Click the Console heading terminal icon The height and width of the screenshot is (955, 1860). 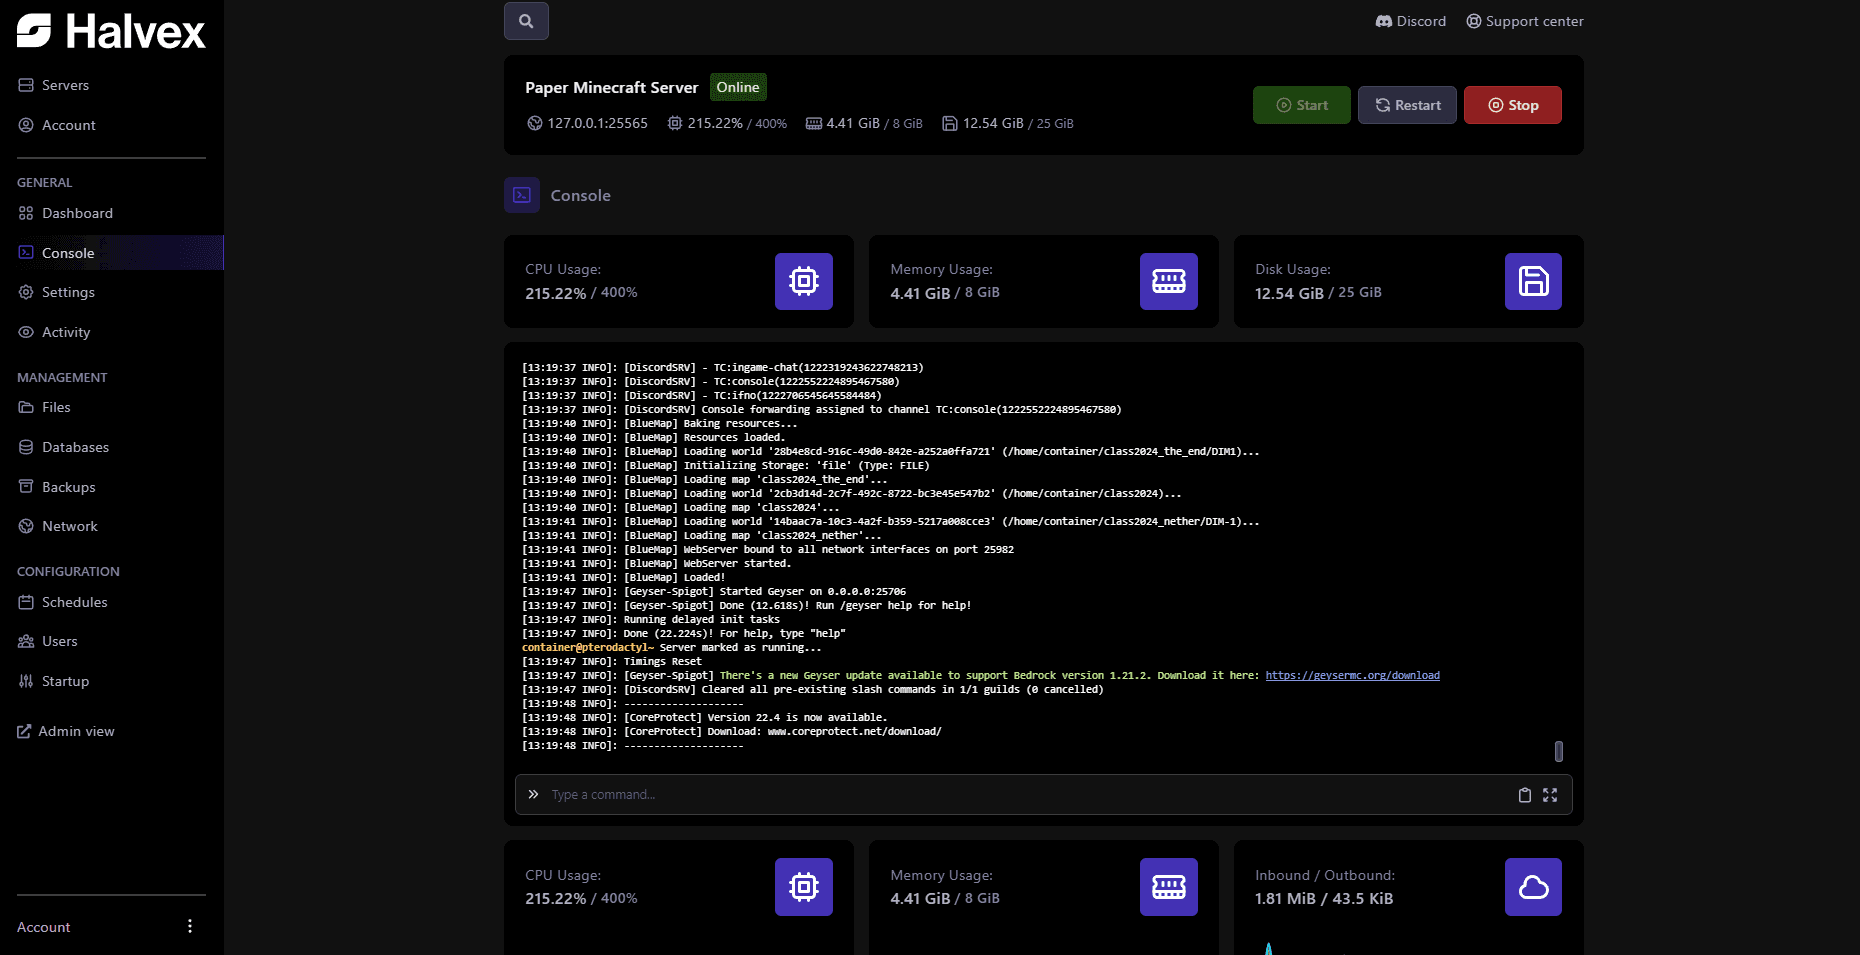(522, 195)
